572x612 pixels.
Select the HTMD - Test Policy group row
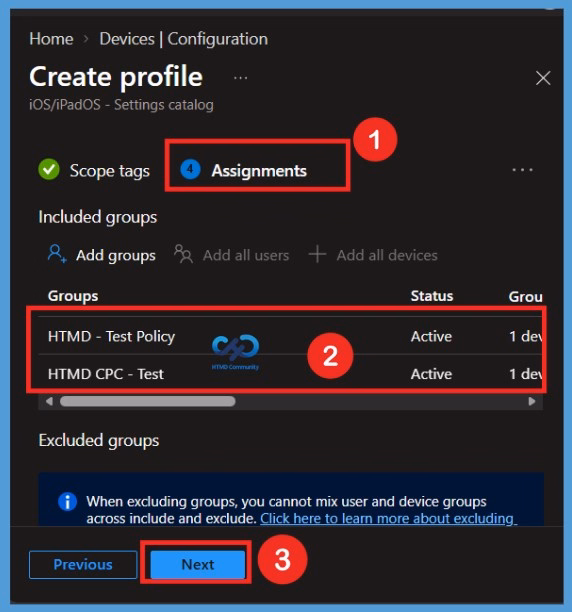tap(290, 336)
